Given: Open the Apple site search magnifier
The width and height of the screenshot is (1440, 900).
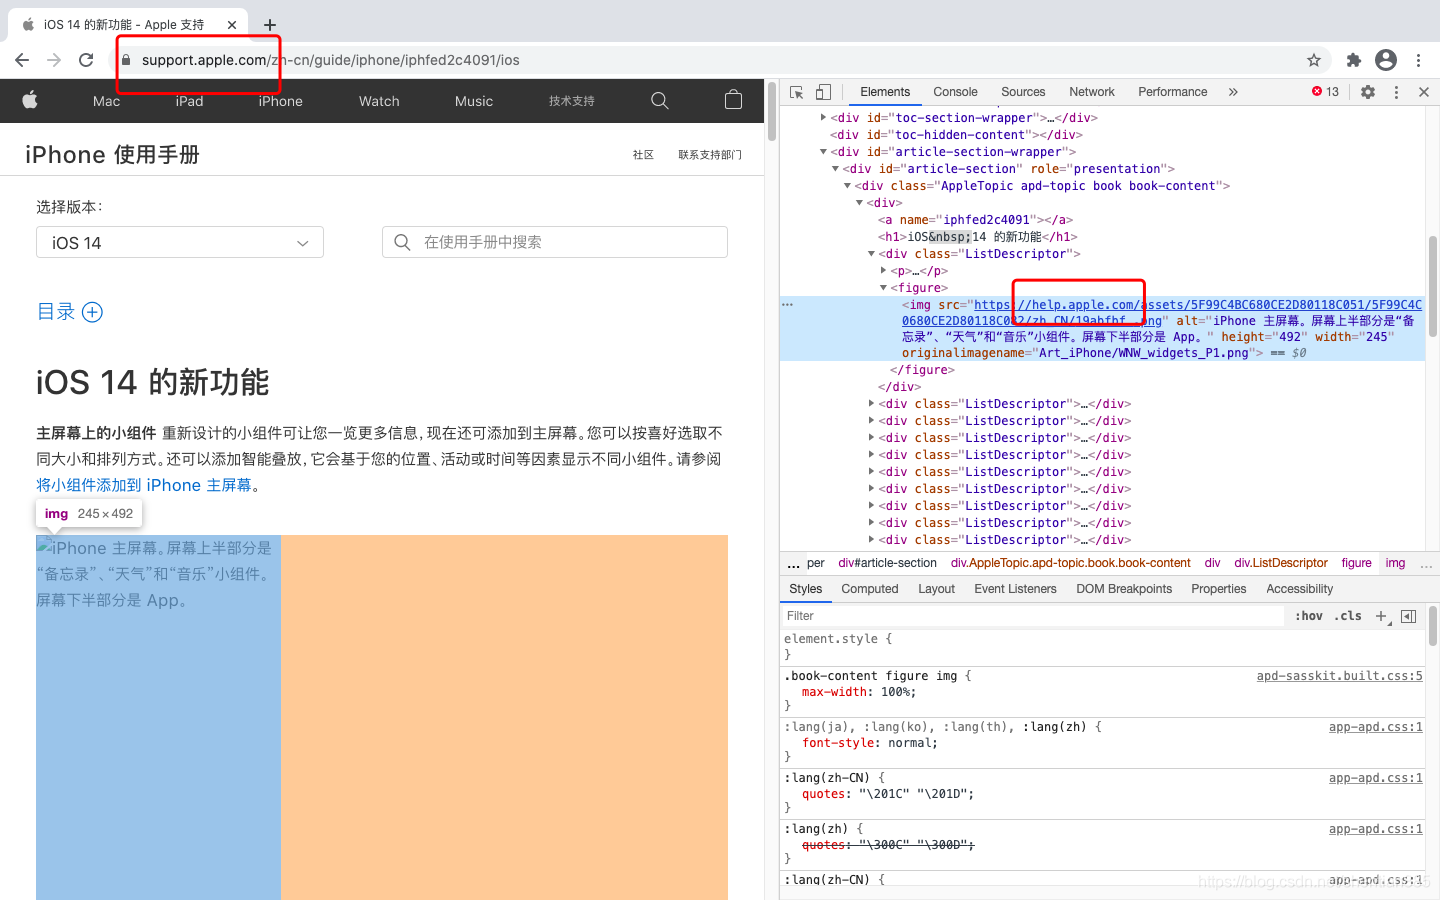Looking at the screenshot, I should (x=659, y=100).
